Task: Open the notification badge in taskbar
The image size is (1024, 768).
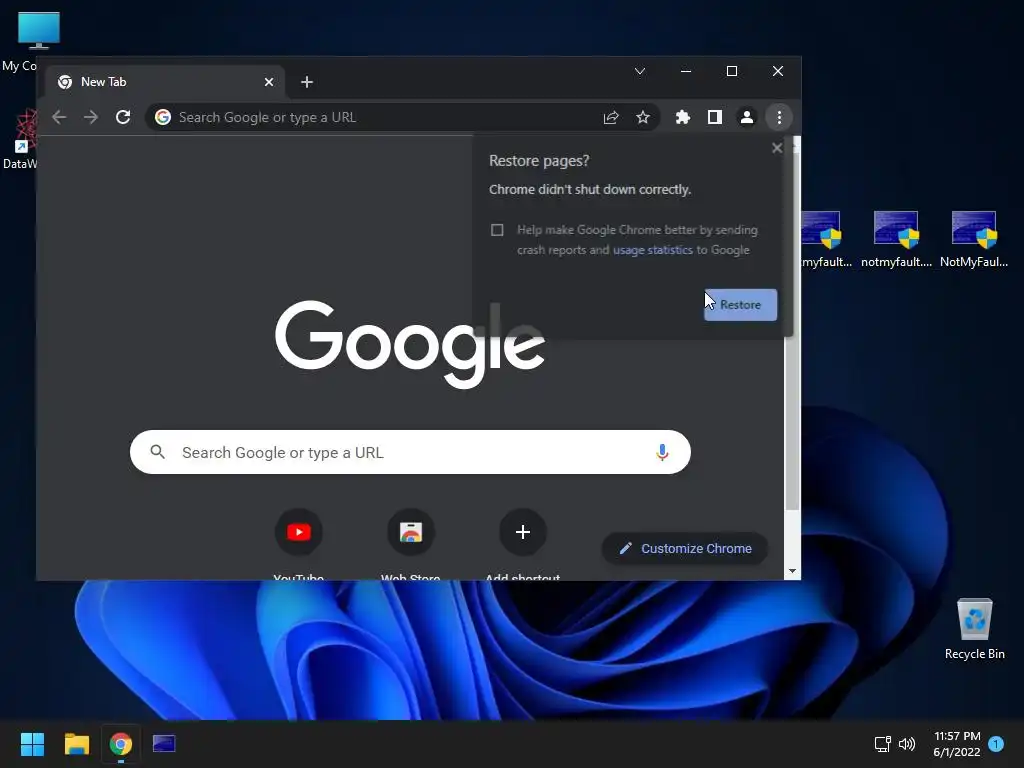Action: click(996, 744)
